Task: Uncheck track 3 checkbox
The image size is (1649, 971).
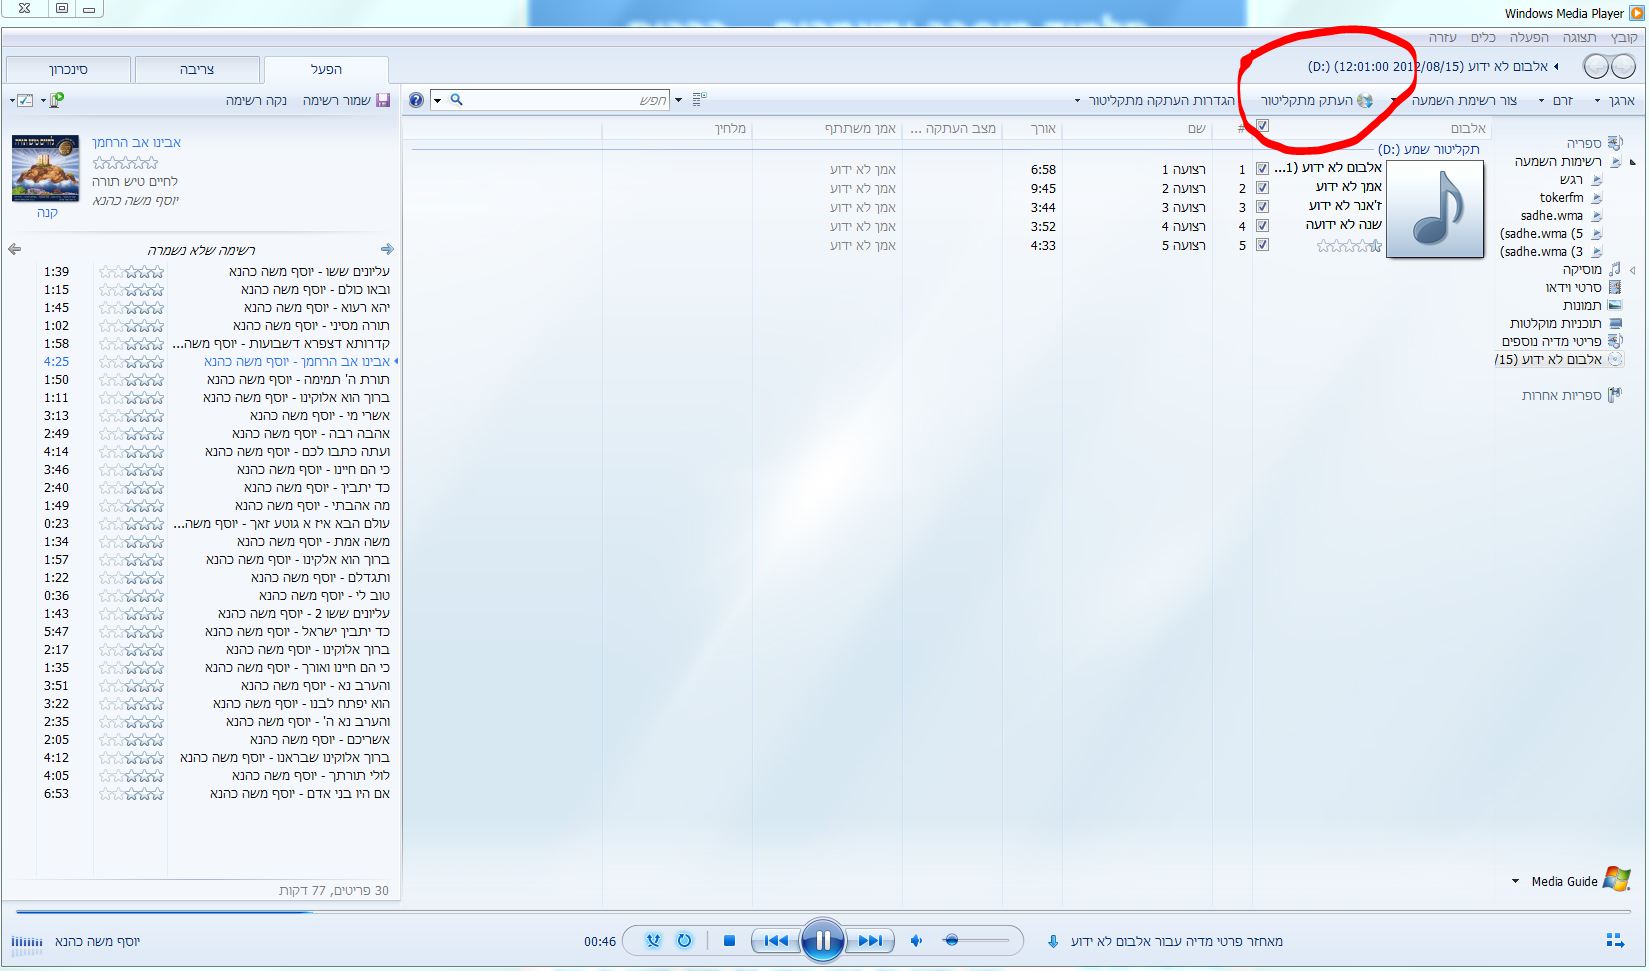Action: 1262,207
